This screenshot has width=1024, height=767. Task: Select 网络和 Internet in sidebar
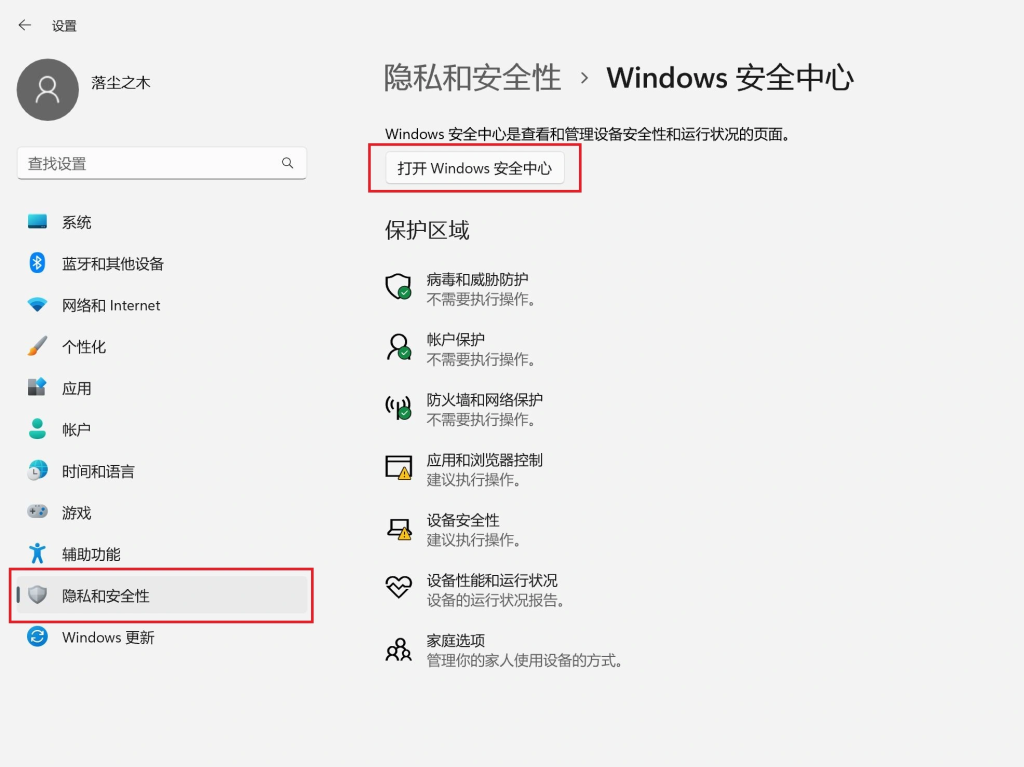point(161,304)
